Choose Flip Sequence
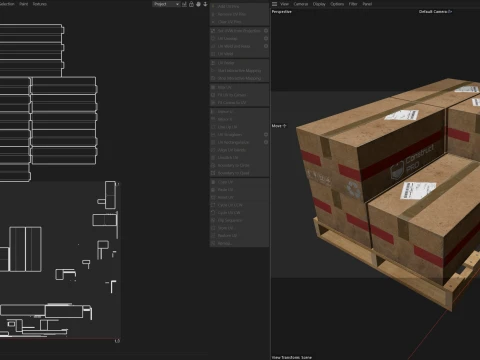 pos(239,220)
